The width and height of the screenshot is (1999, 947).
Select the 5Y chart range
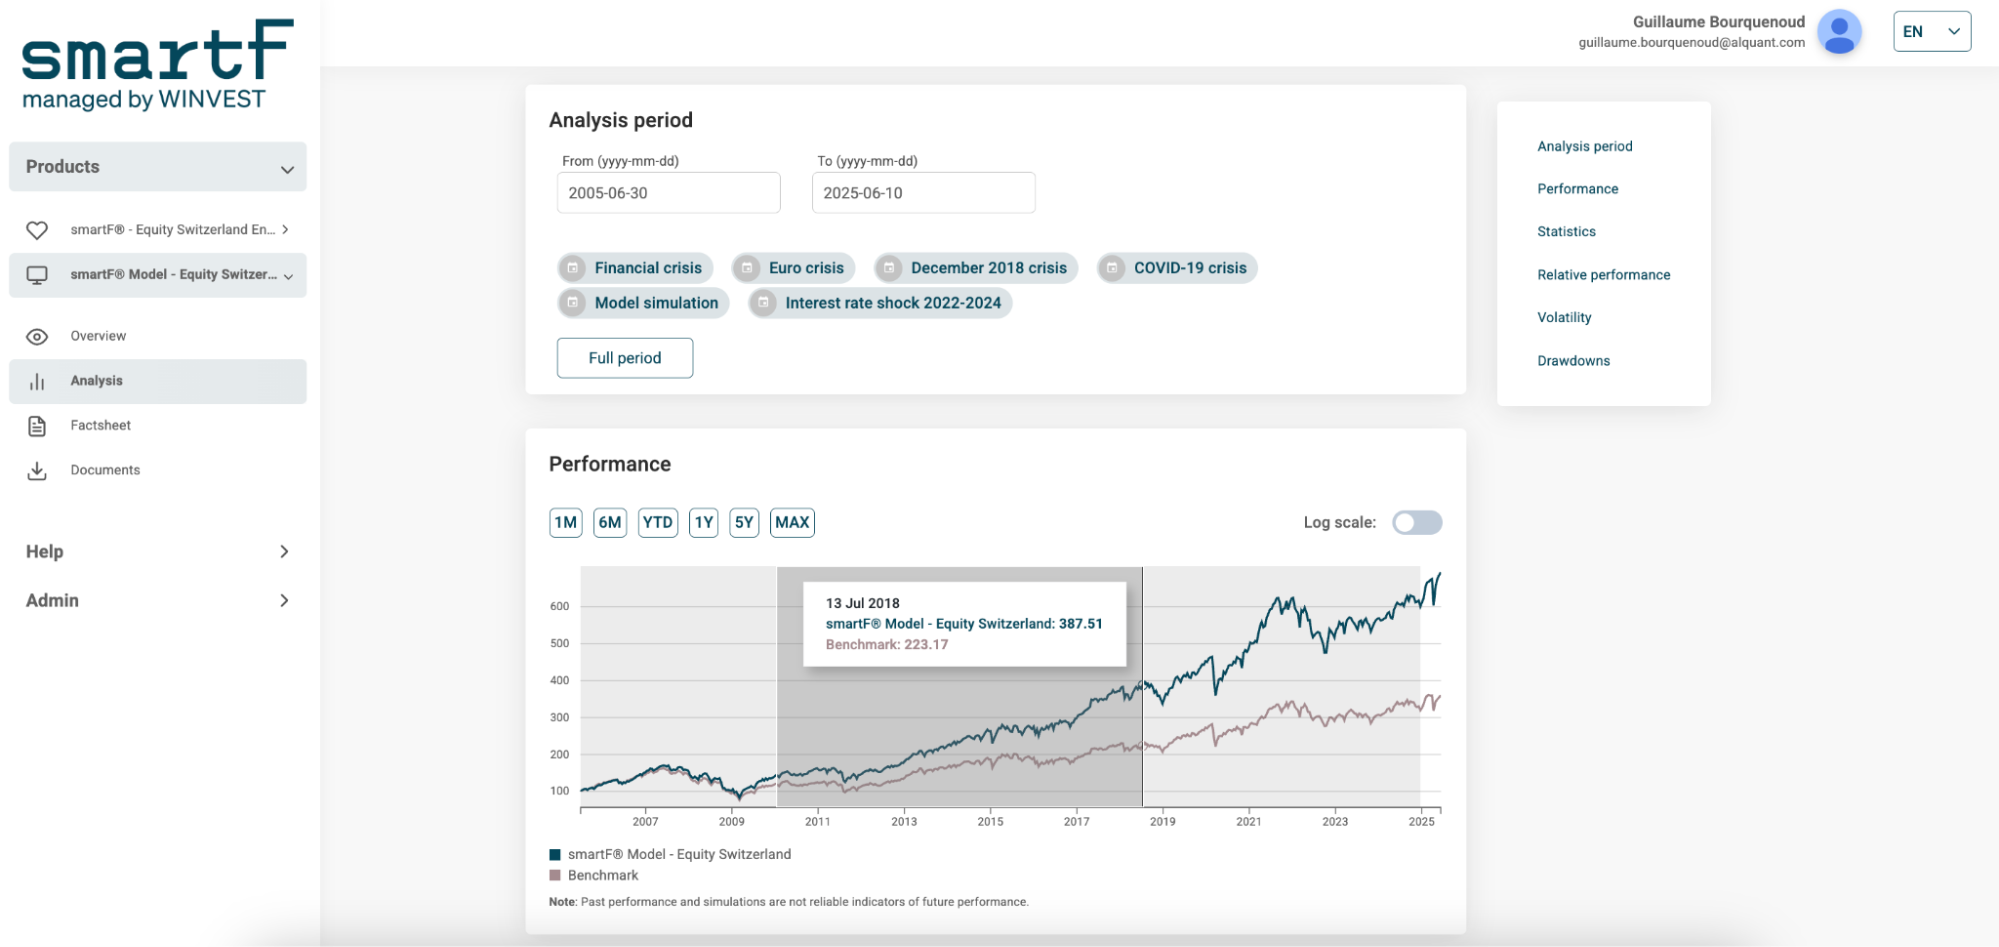[744, 523]
